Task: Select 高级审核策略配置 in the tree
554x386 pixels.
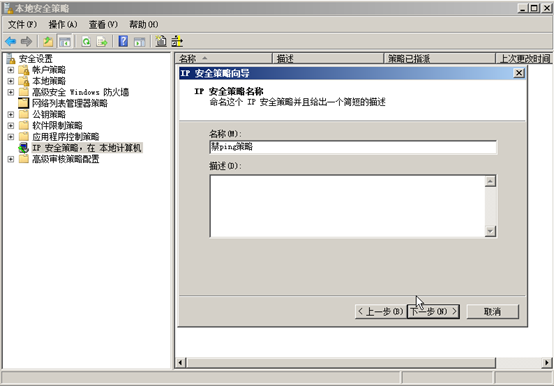Action: pos(65,159)
